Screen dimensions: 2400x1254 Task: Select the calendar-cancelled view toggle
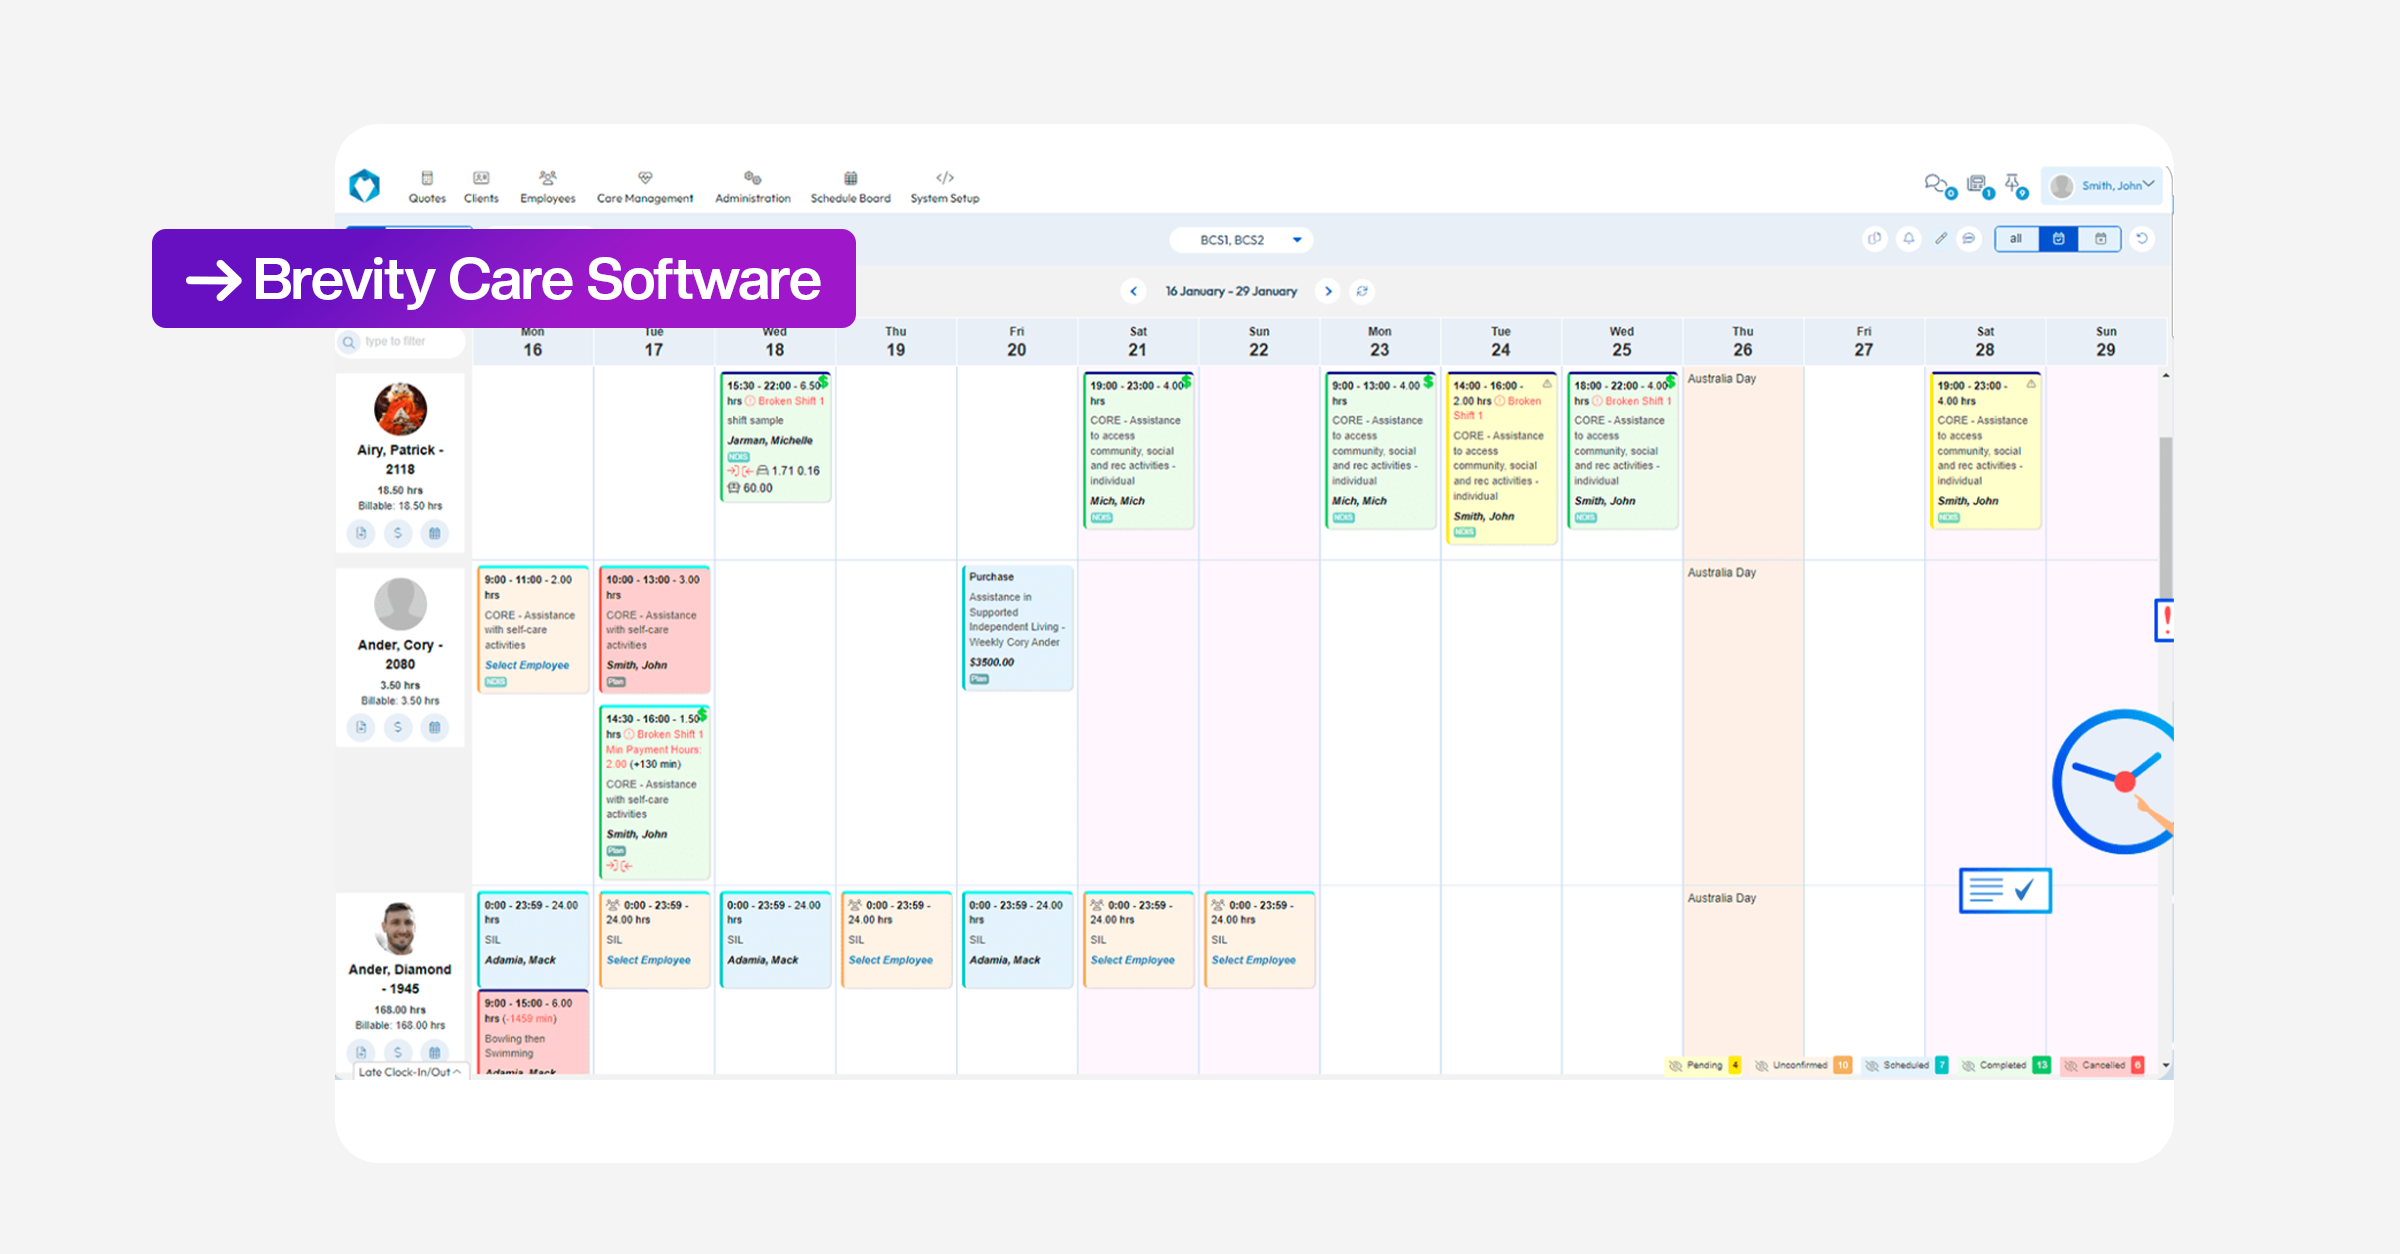pos(2100,239)
